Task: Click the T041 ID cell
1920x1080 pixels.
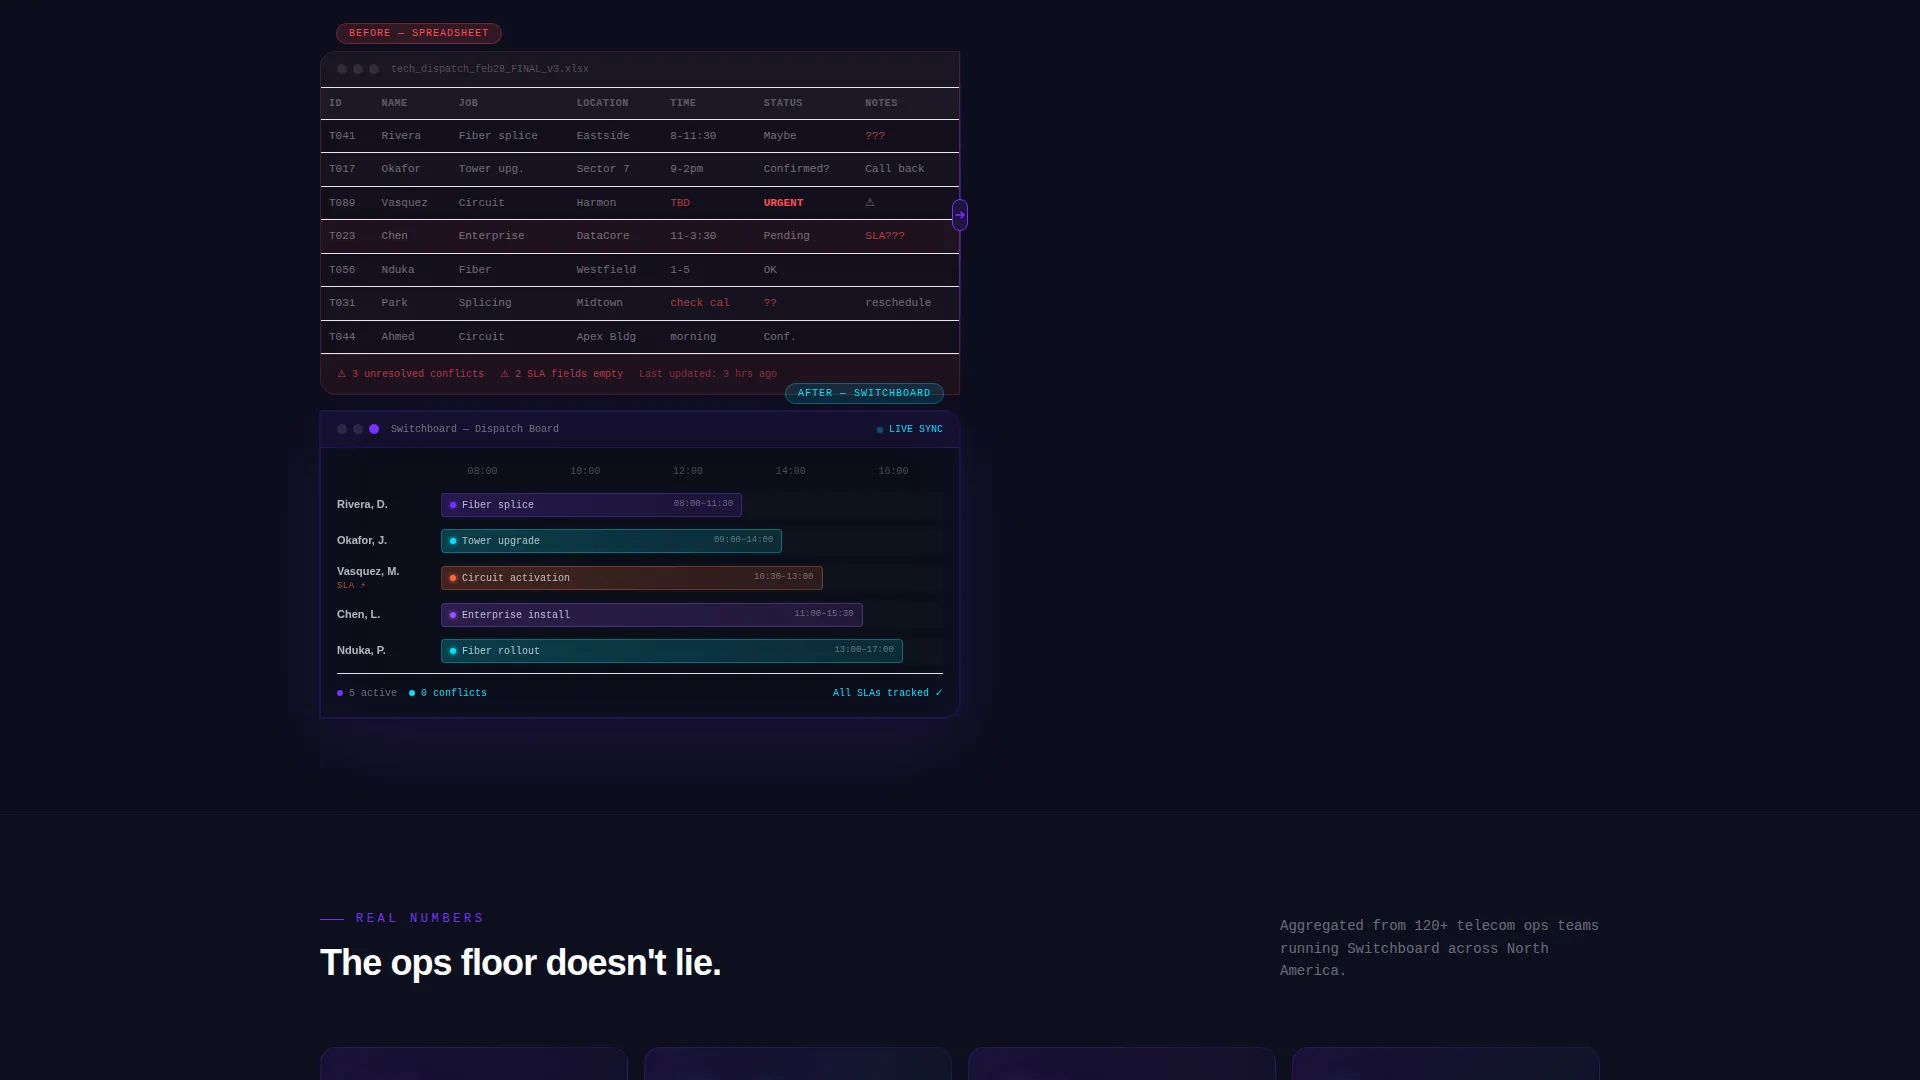Action: [342, 136]
